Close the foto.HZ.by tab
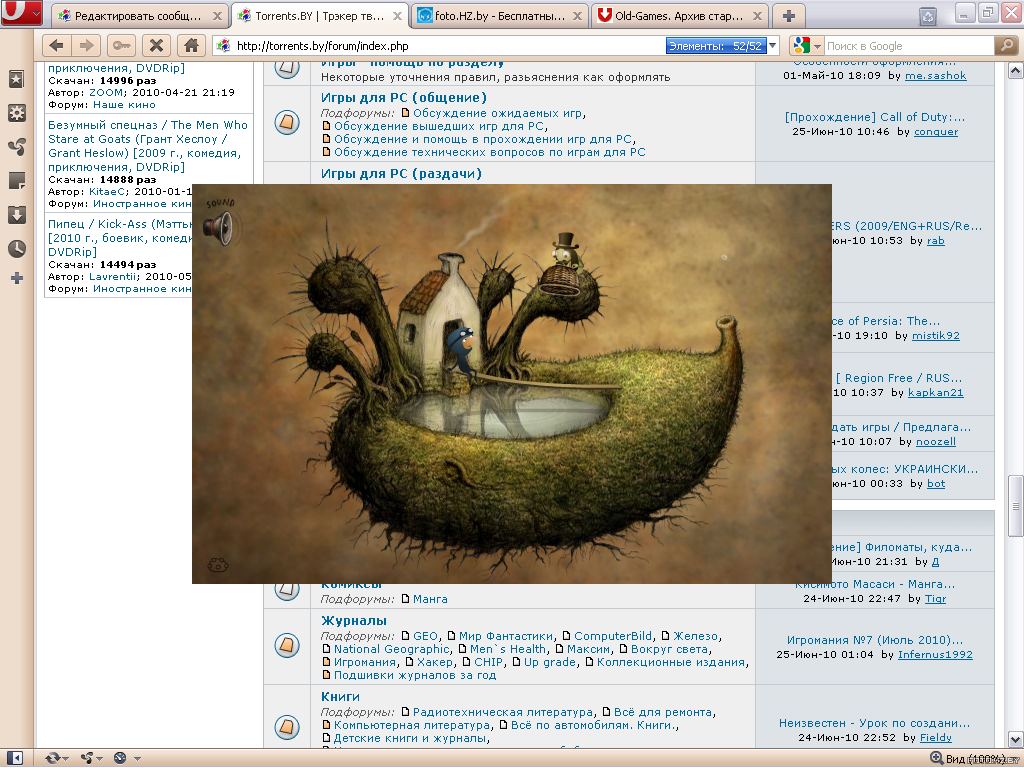1024x768 pixels. tap(577, 16)
